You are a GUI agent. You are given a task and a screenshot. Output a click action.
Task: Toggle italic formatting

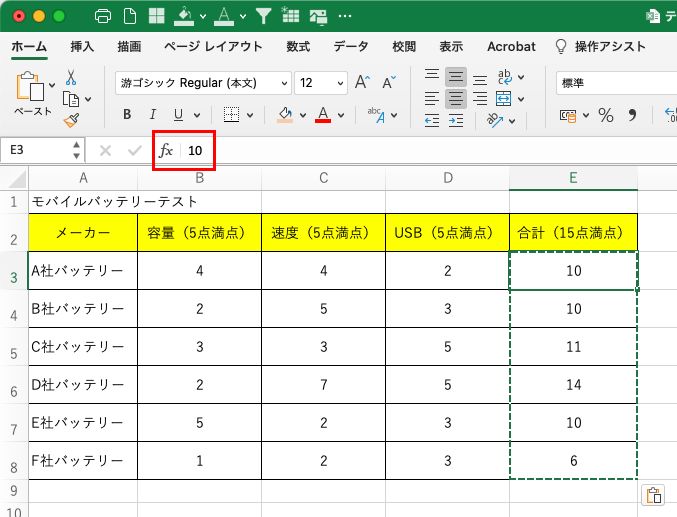click(x=152, y=115)
